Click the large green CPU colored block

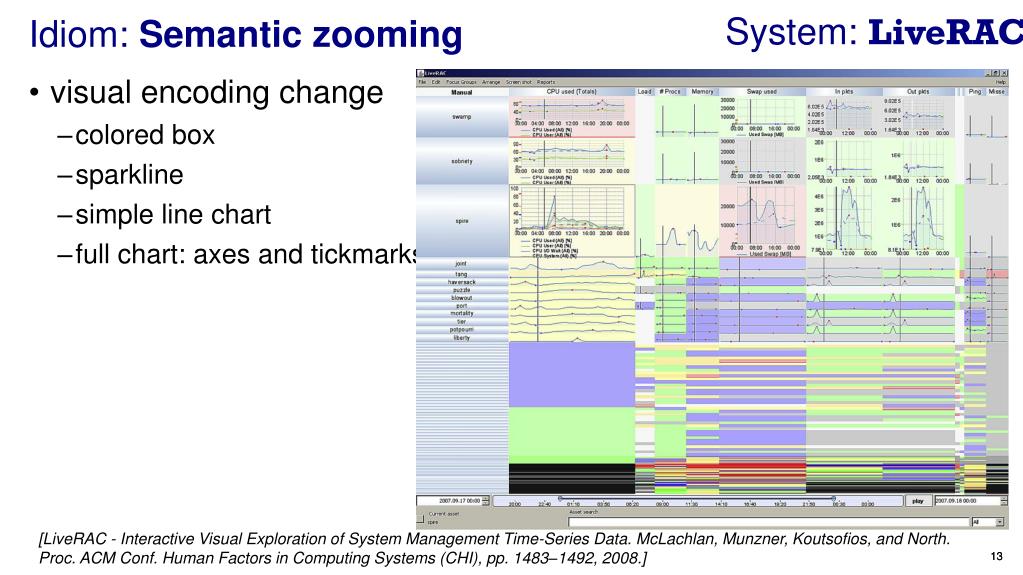point(572,435)
